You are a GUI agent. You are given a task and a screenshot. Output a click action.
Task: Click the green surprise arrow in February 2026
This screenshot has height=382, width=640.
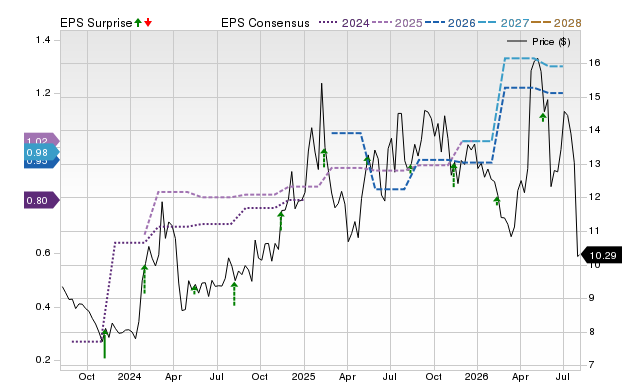(497, 201)
